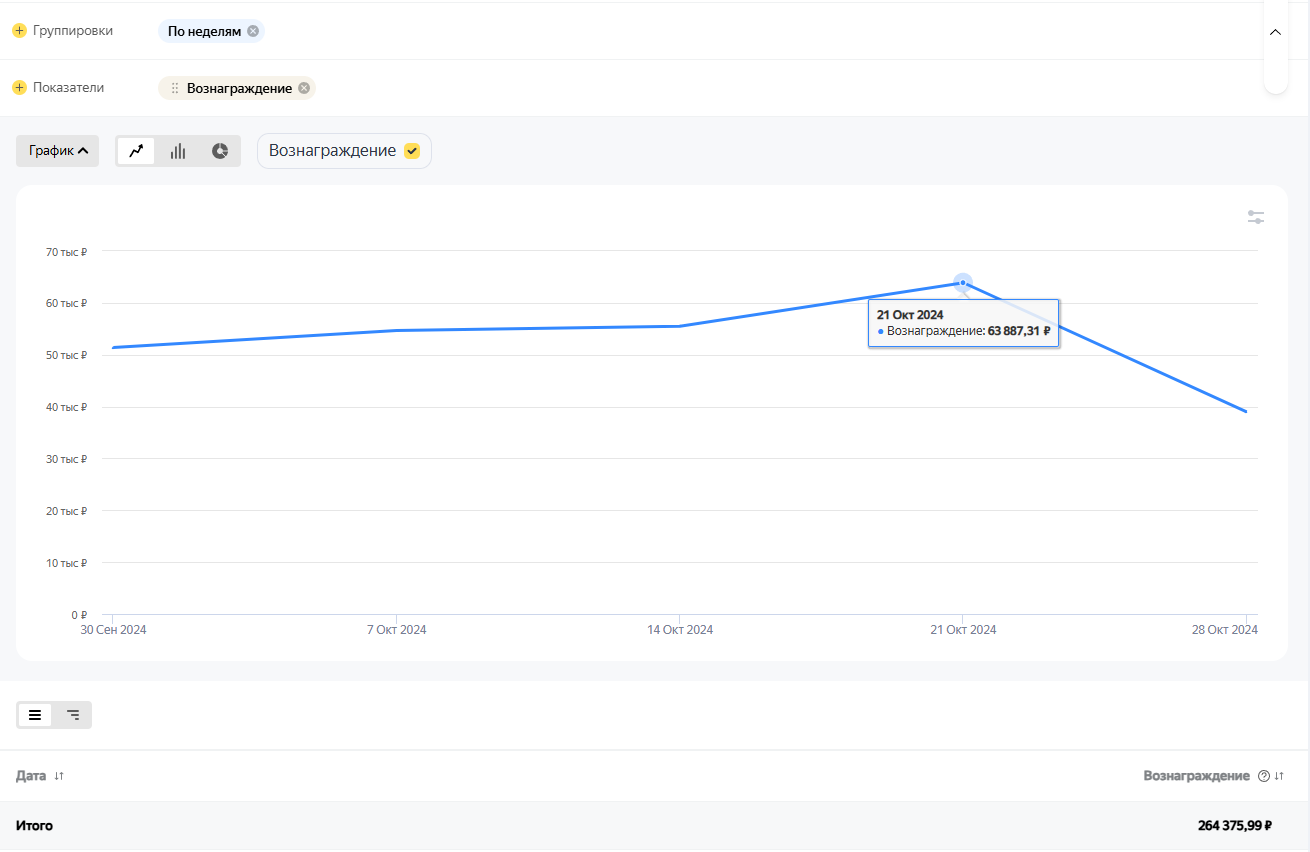This screenshot has width=1310, height=852.
Task: Grab the Вознаграждение chip drag handle
Action: click(175, 88)
